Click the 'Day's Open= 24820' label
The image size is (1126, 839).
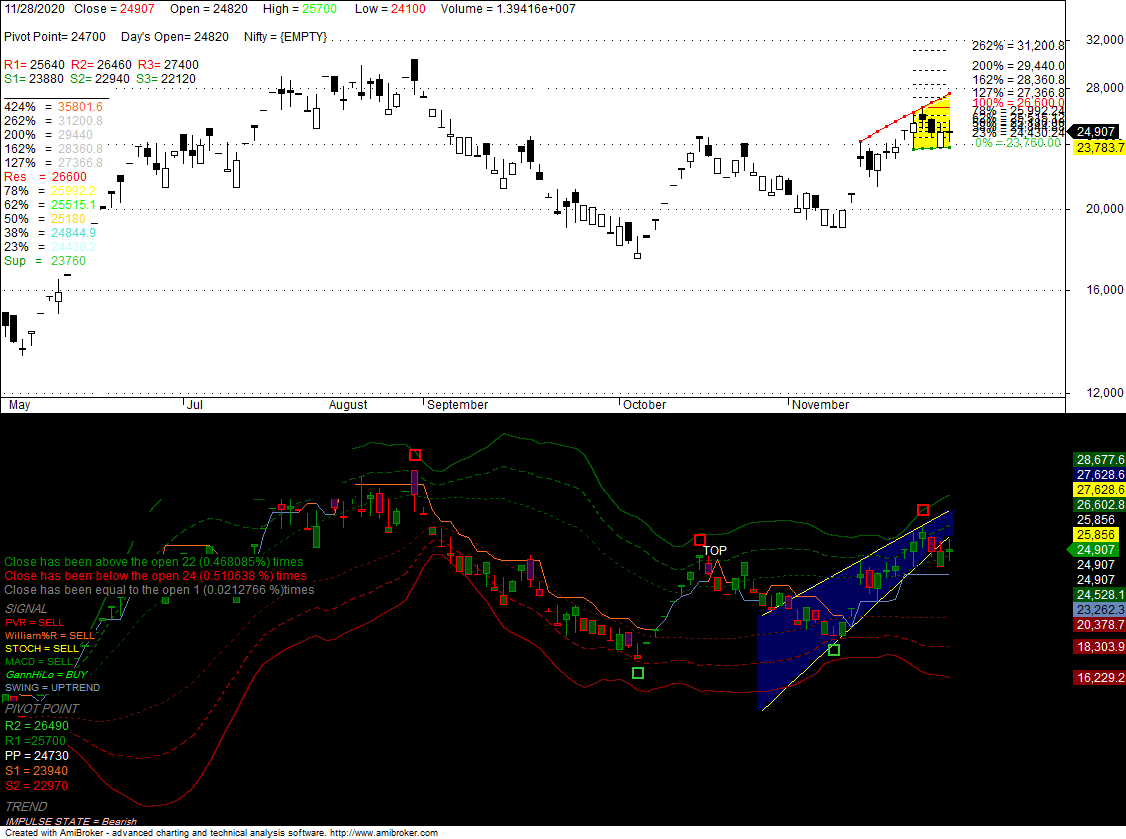pyautogui.click(x=175, y=37)
